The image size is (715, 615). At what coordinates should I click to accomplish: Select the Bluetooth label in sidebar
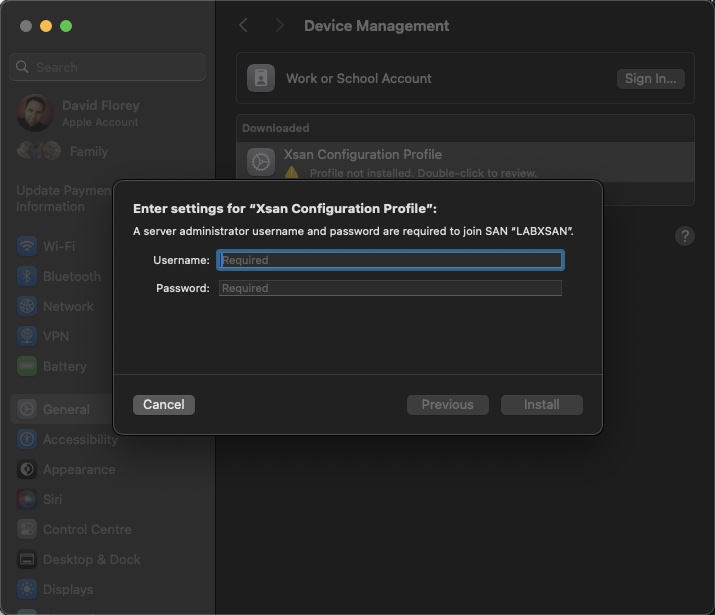72,276
